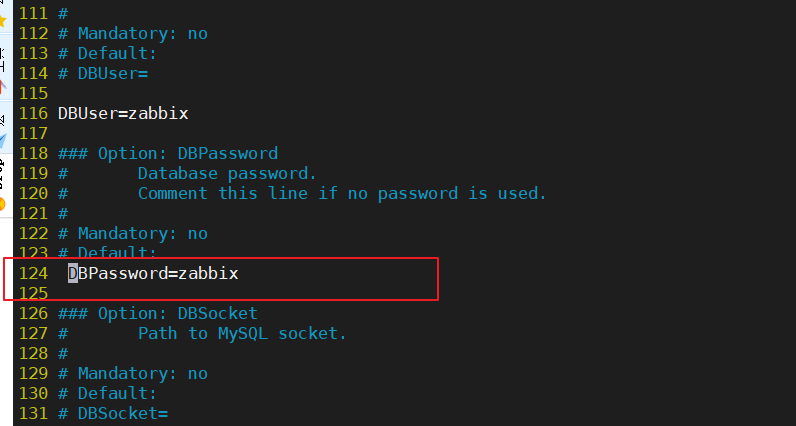The height and width of the screenshot is (426, 796).
Task: Click the '### Option: DBPassword' heading
Action: [168, 153]
